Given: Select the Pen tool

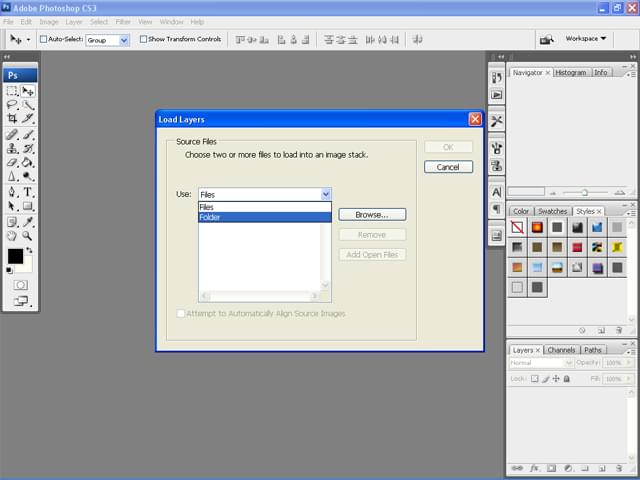Looking at the screenshot, I should (x=12, y=192).
